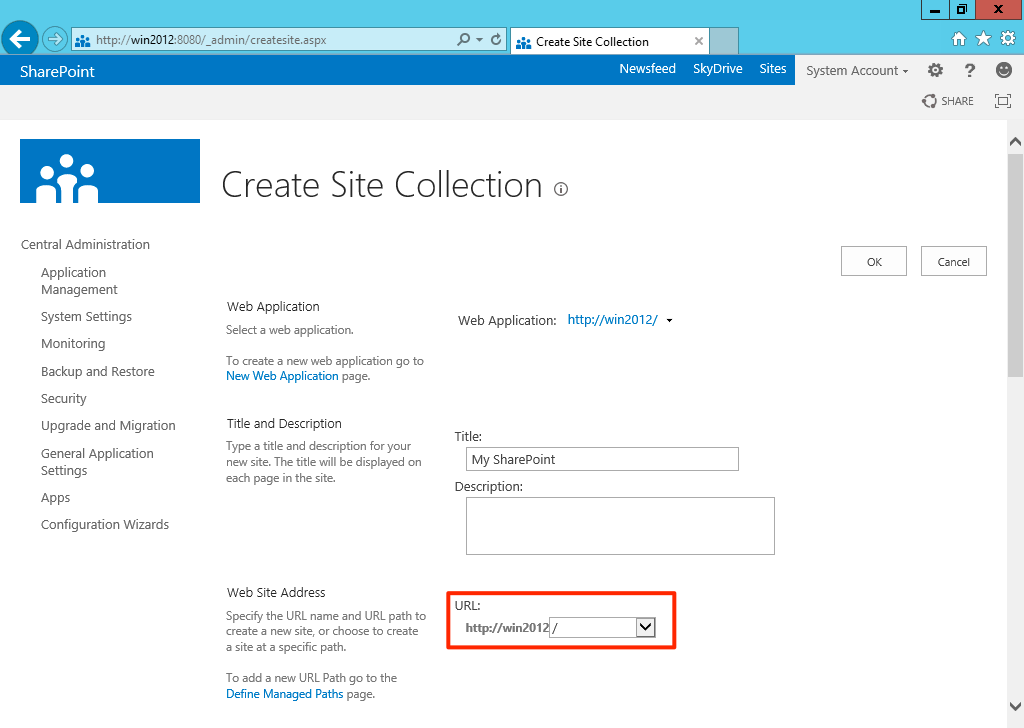This screenshot has width=1024, height=728.
Task: Toggle focus on content icon
Action: [1002, 101]
